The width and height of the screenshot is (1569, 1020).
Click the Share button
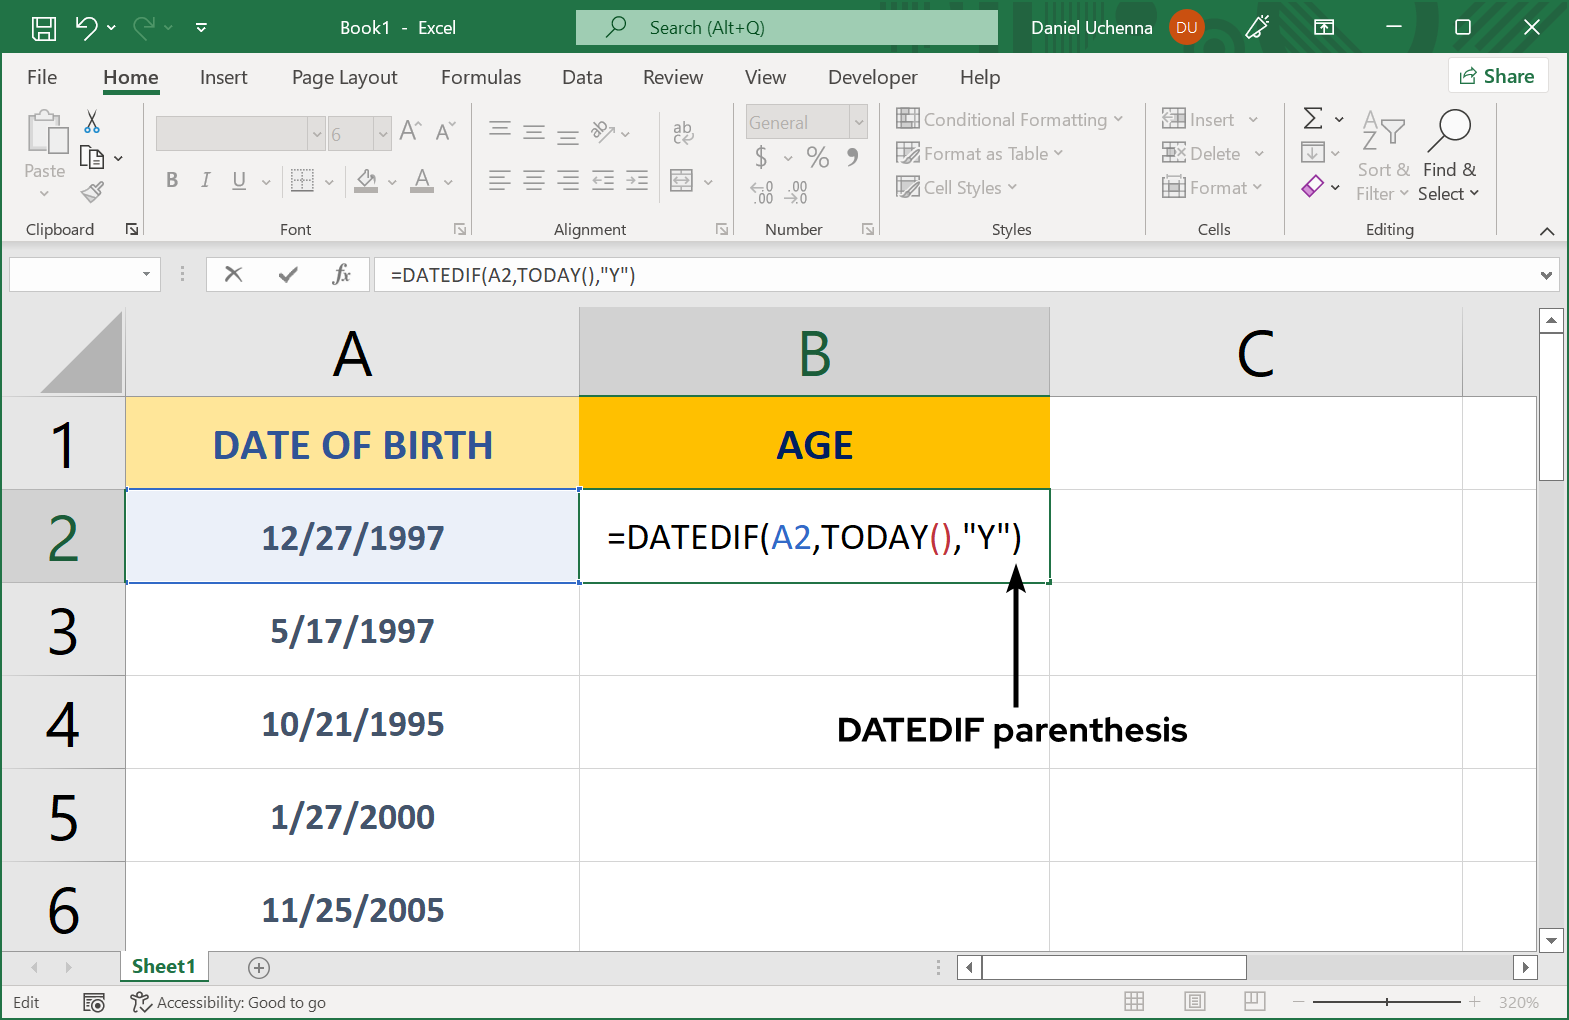[x=1497, y=76]
